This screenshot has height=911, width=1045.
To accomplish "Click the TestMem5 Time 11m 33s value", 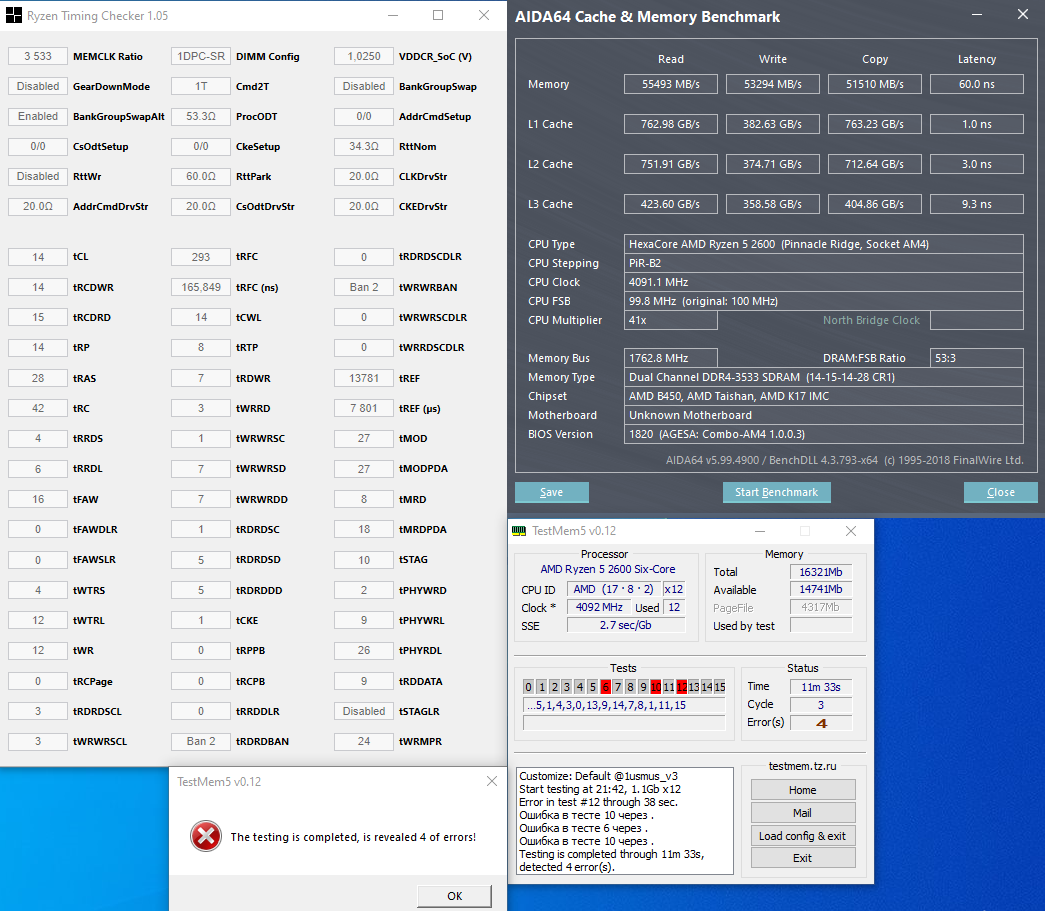I will pos(821,686).
